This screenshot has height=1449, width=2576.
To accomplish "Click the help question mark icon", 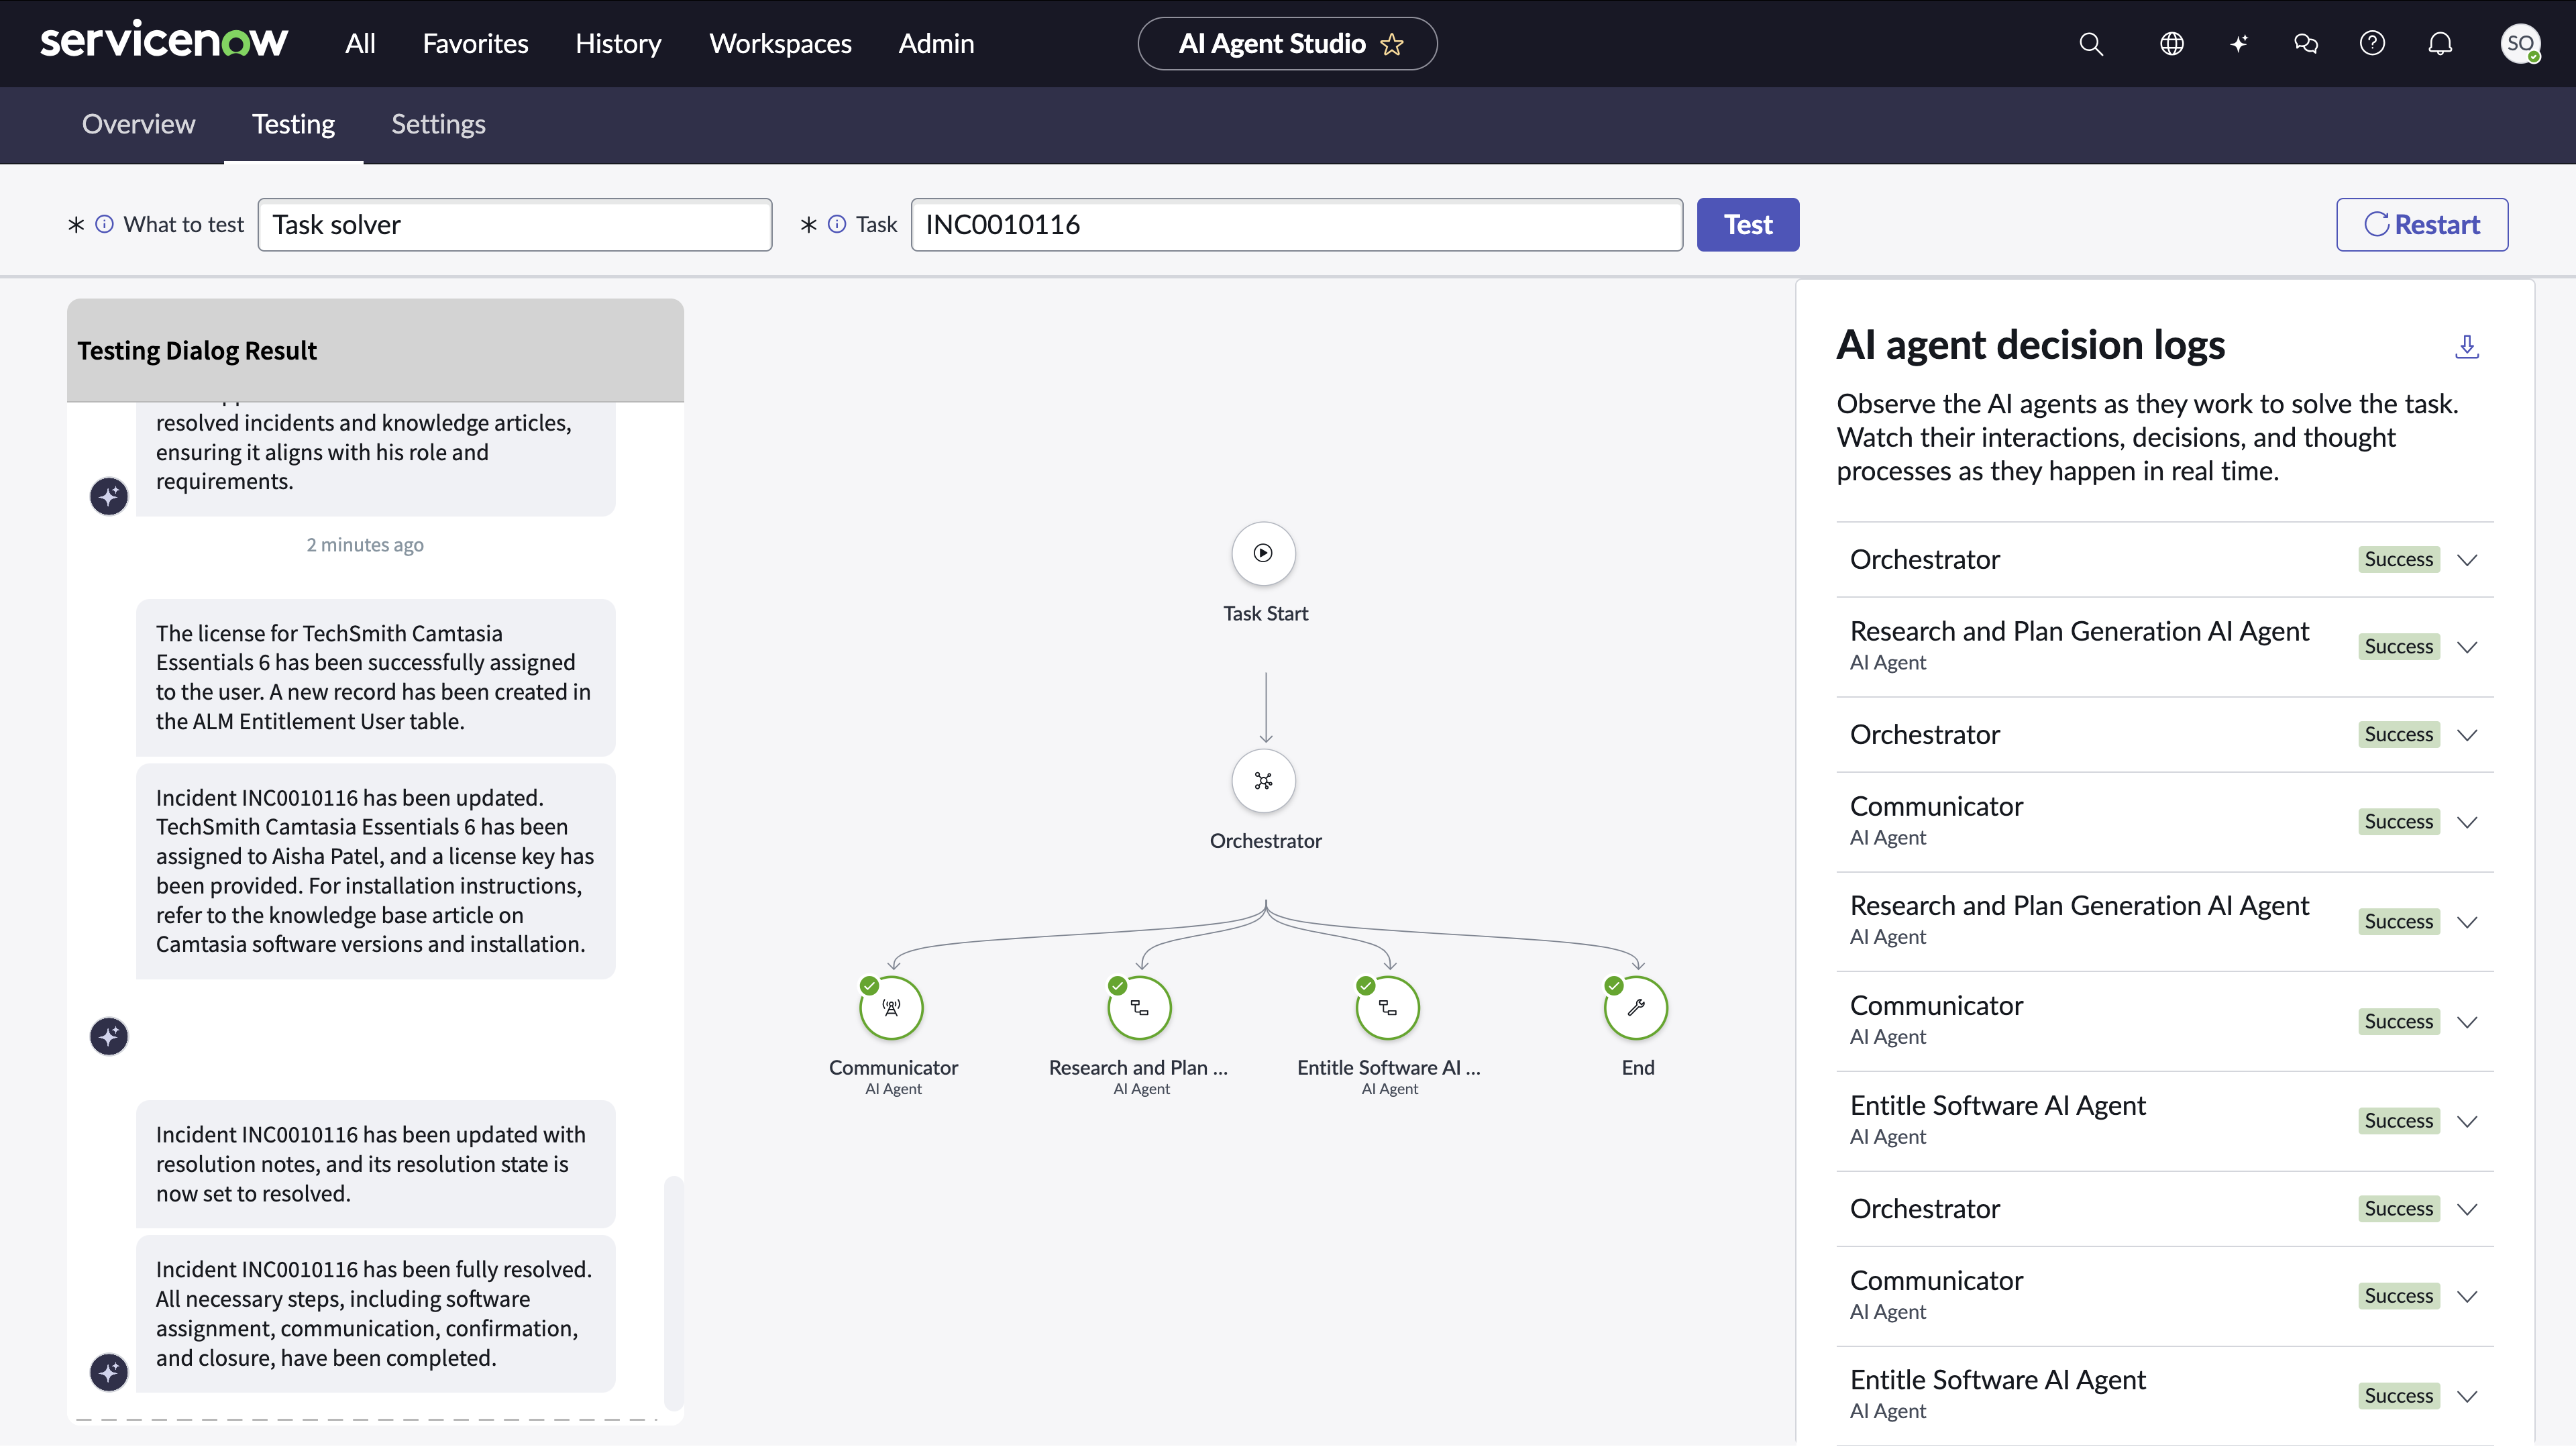I will pos(2372,44).
